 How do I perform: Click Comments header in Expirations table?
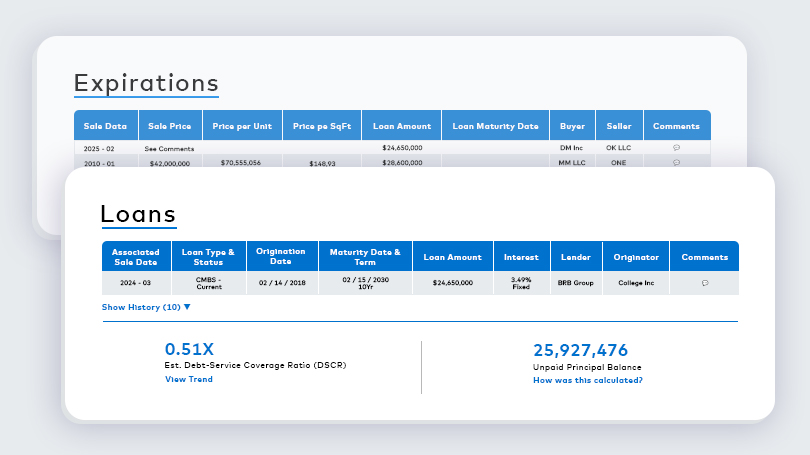[677, 125]
